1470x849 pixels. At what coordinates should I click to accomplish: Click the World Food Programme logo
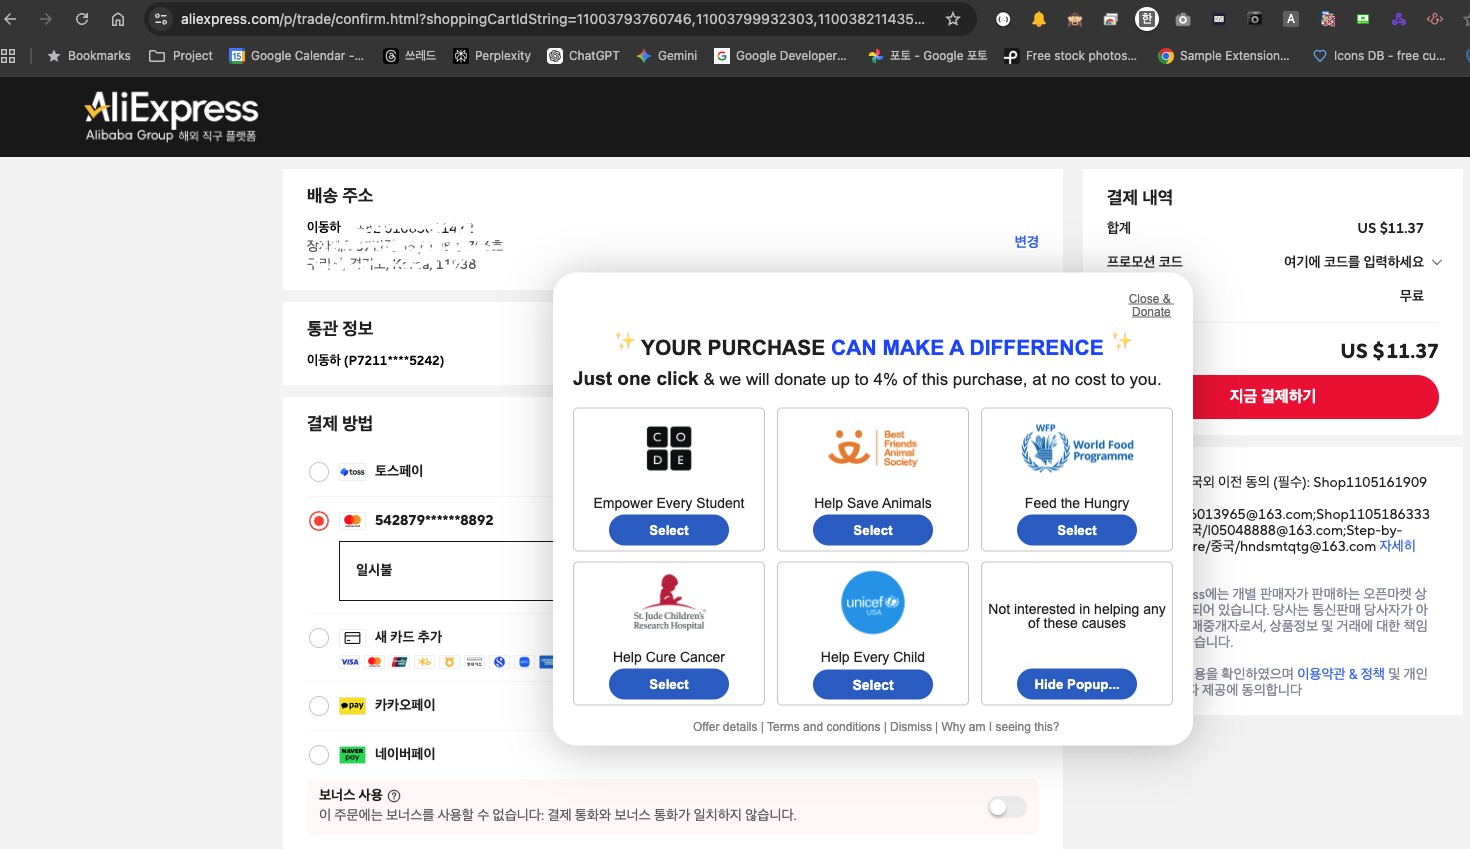click(1077, 448)
